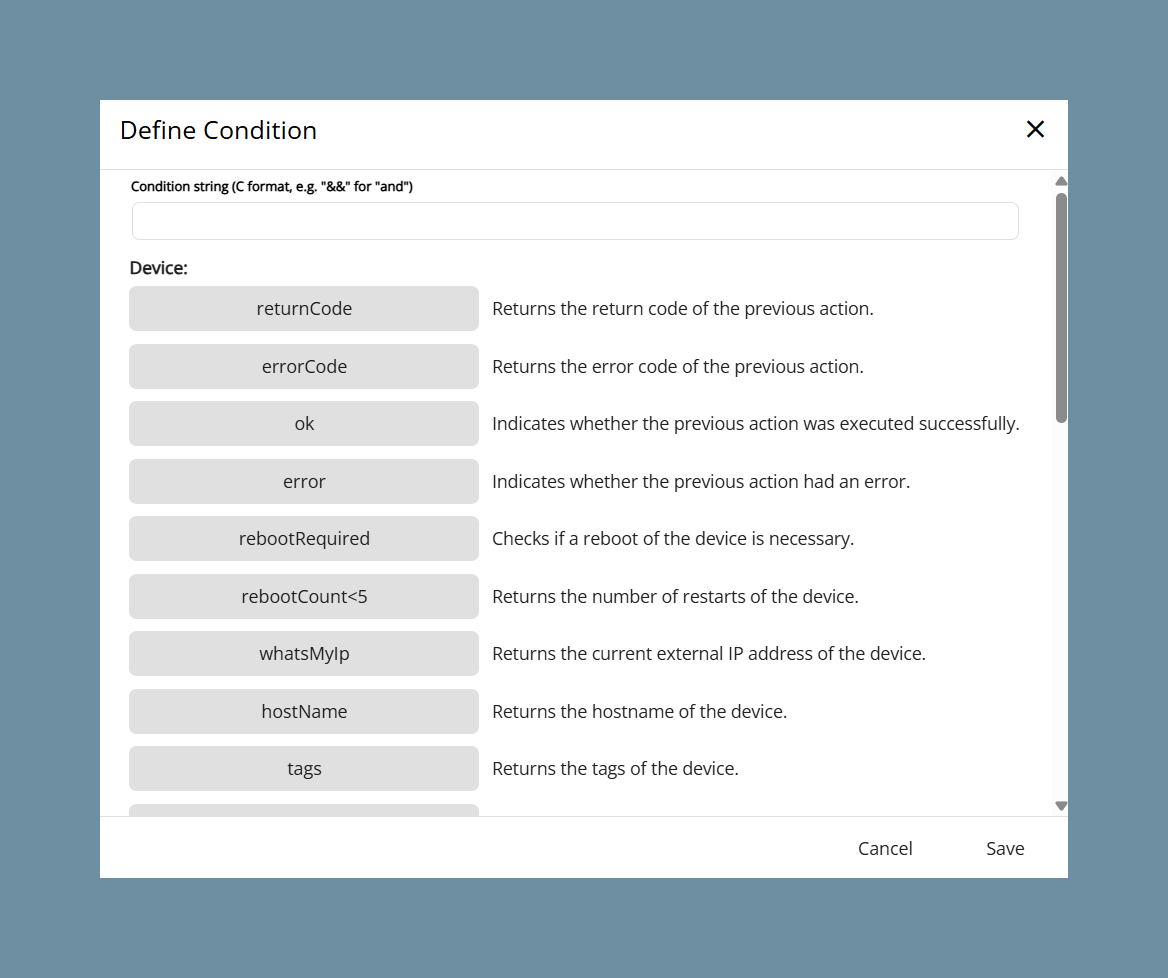Insert the rebootCount<5 condition
Image resolution: width=1168 pixels, height=978 pixels.
coord(304,597)
